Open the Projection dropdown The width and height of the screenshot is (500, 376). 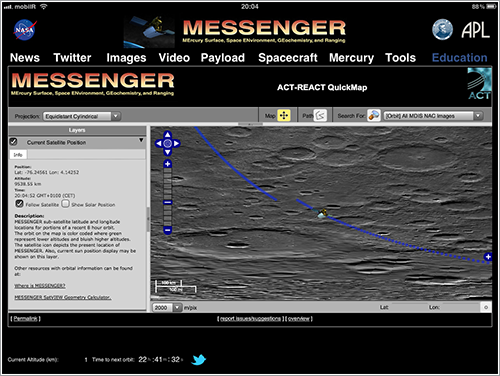click(82, 116)
